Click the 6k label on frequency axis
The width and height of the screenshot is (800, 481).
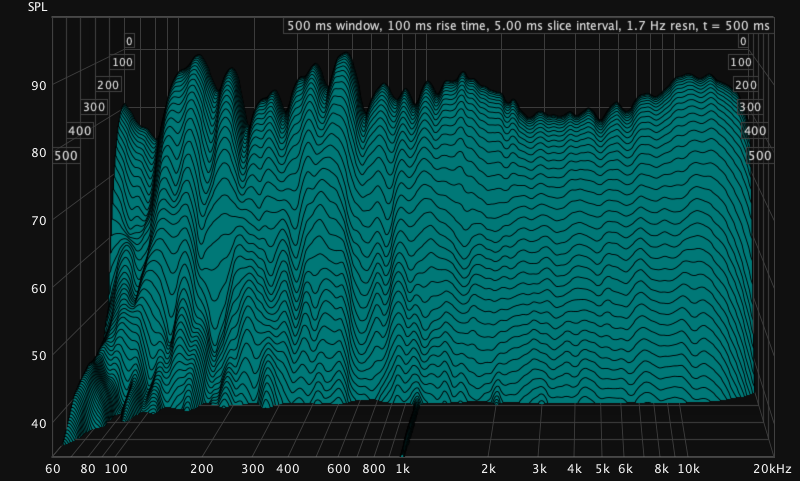point(626,469)
